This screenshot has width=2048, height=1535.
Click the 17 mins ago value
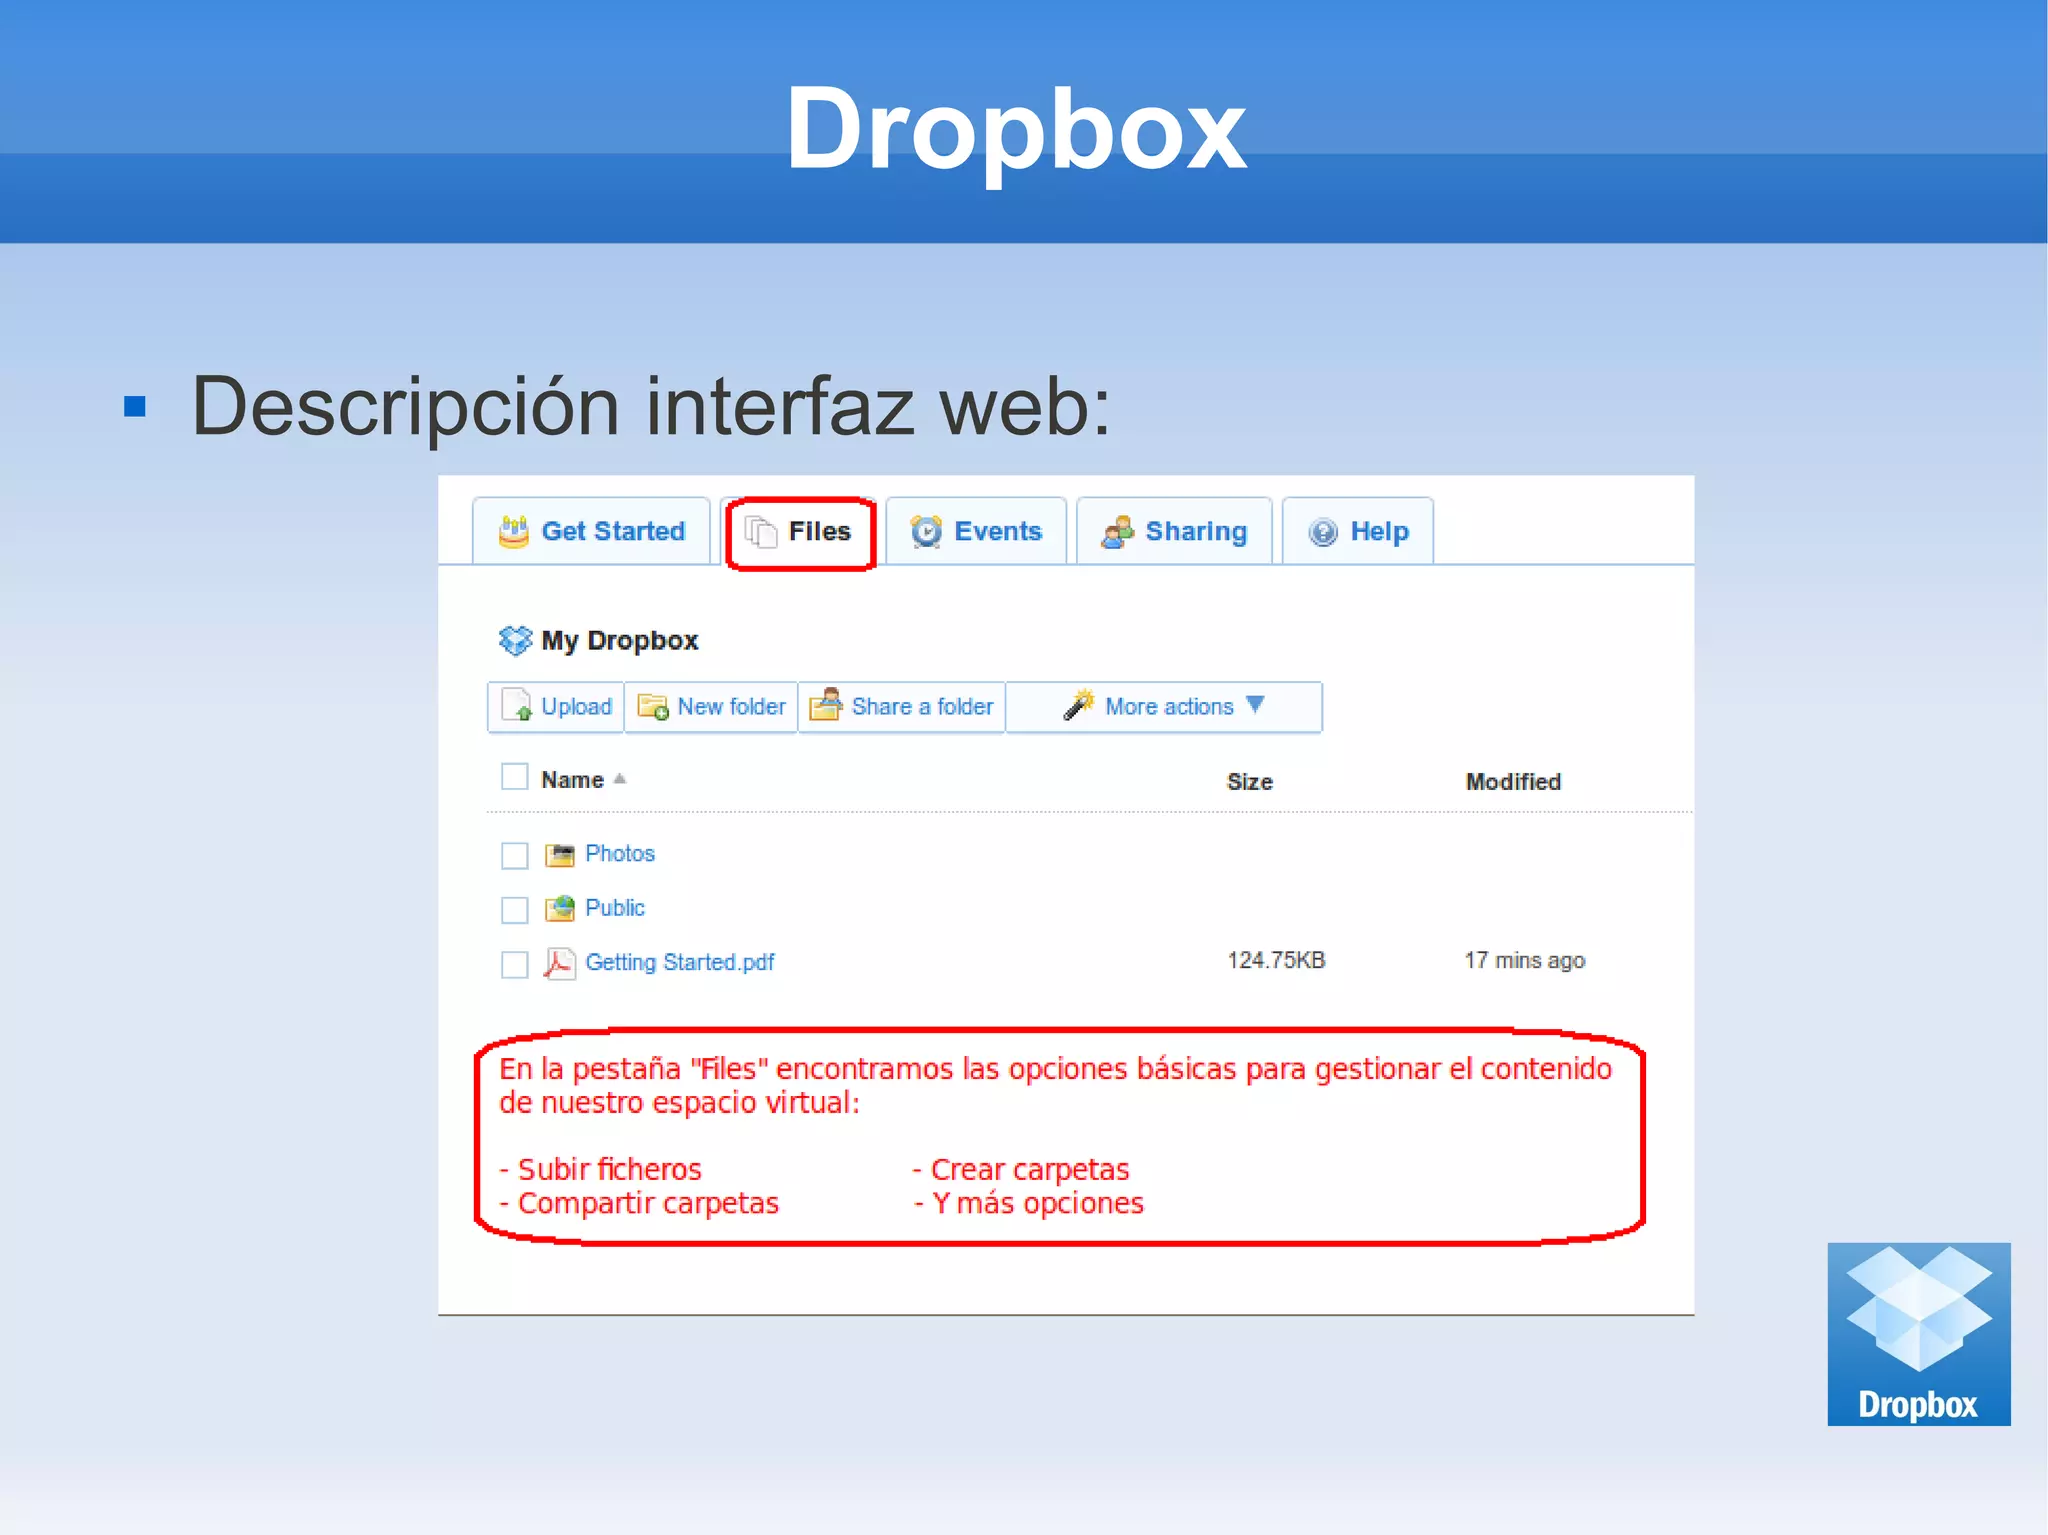tap(1525, 960)
